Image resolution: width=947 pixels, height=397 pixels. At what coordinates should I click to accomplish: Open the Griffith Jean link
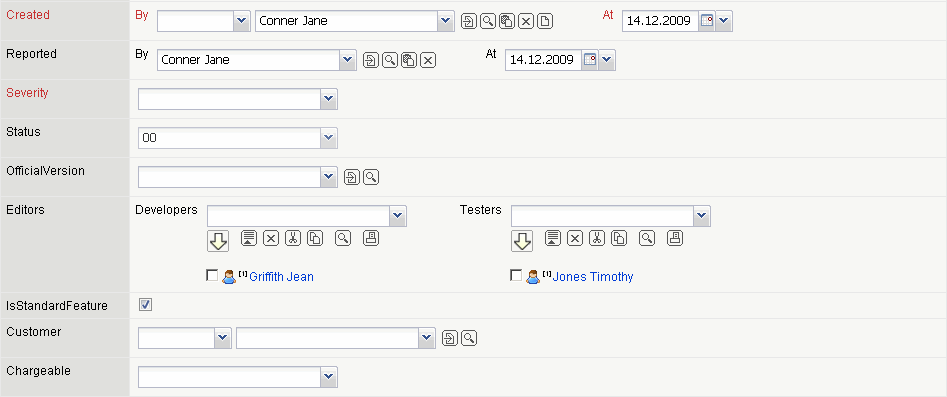pyautogui.click(x=281, y=277)
